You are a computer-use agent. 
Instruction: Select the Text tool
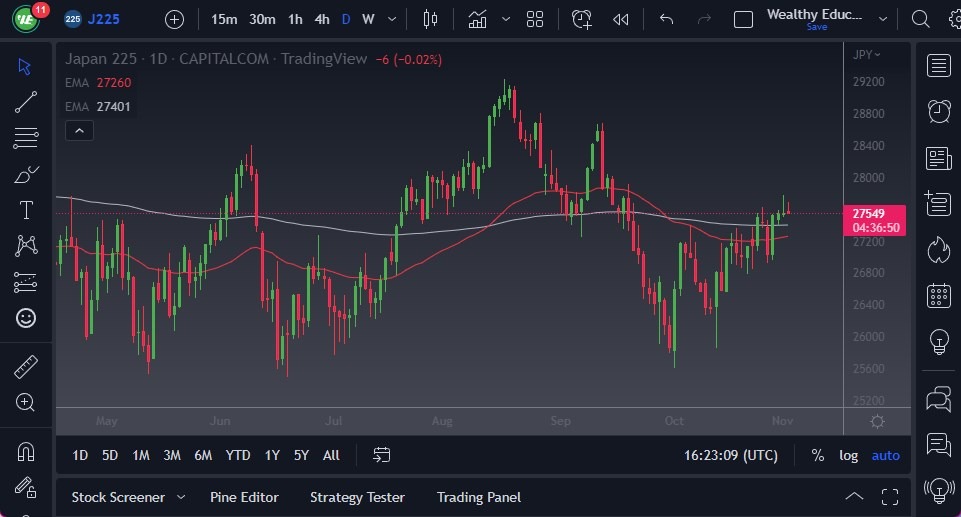[26, 210]
